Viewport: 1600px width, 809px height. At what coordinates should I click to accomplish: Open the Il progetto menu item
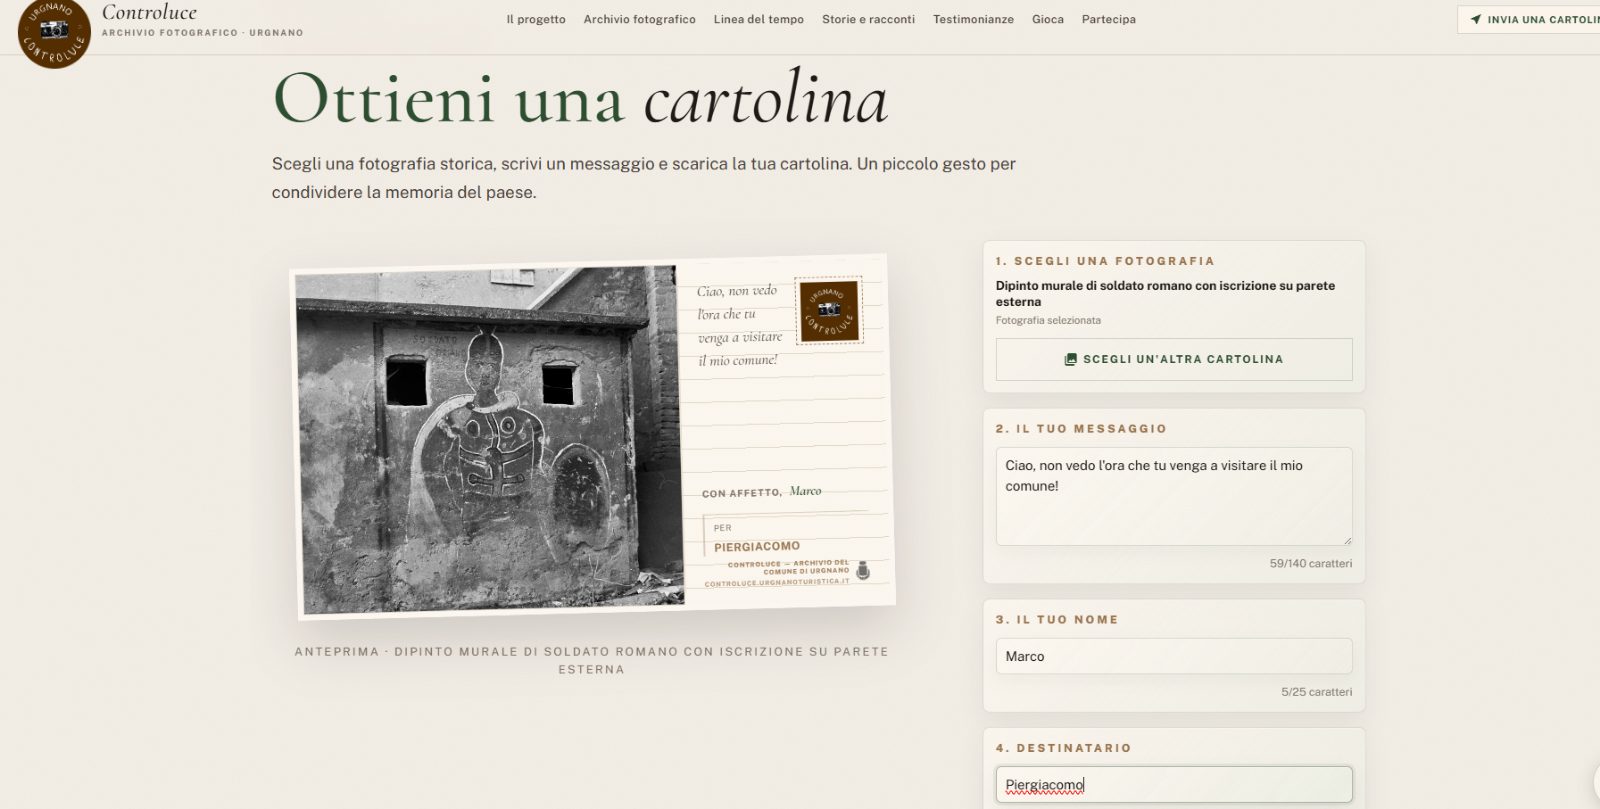pyautogui.click(x=535, y=19)
